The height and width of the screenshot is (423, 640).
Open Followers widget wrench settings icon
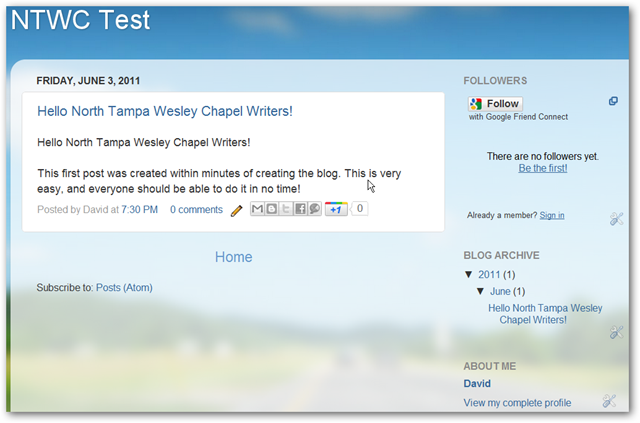(616, 219)
